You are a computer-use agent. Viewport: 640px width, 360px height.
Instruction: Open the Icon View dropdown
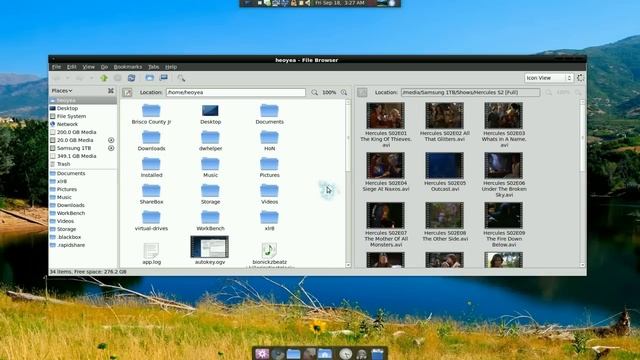[549, 78]
